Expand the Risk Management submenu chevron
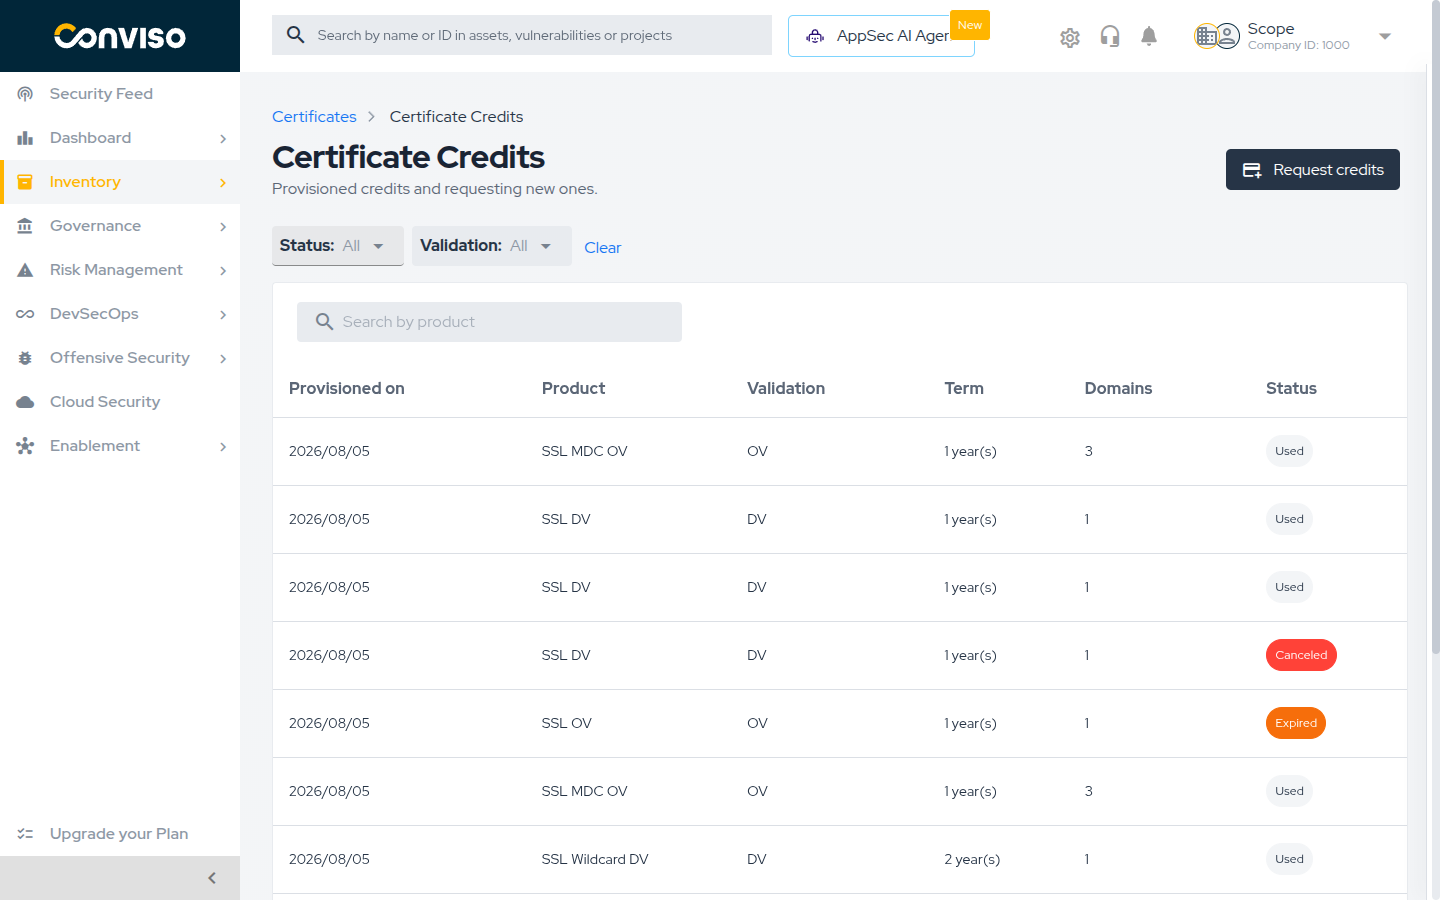Screen dimensions: 1440x900 [223, 271]
